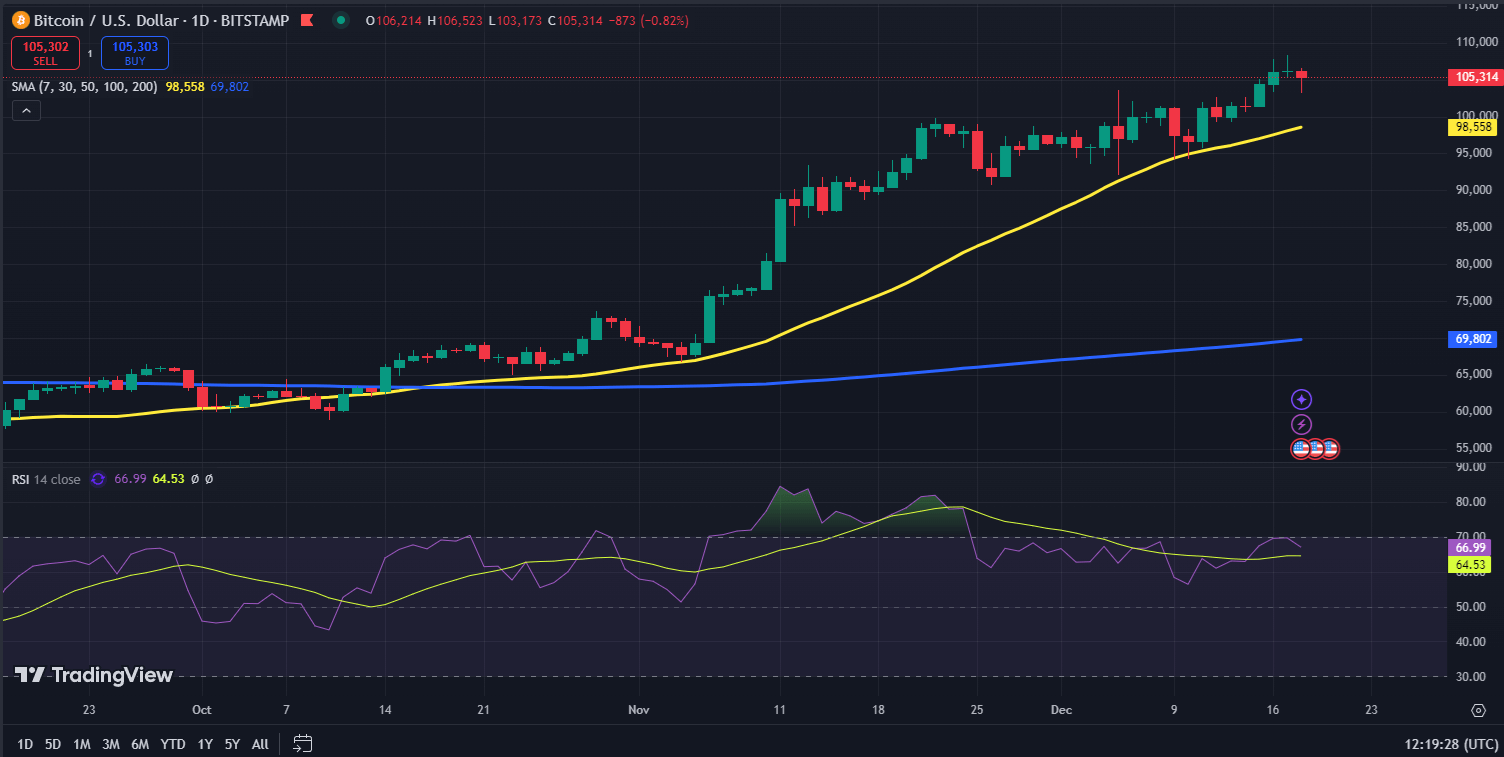Switch to the YTD time range
Image resolution: width=1504 pixels, height=757 pixels.
(172, 744)
